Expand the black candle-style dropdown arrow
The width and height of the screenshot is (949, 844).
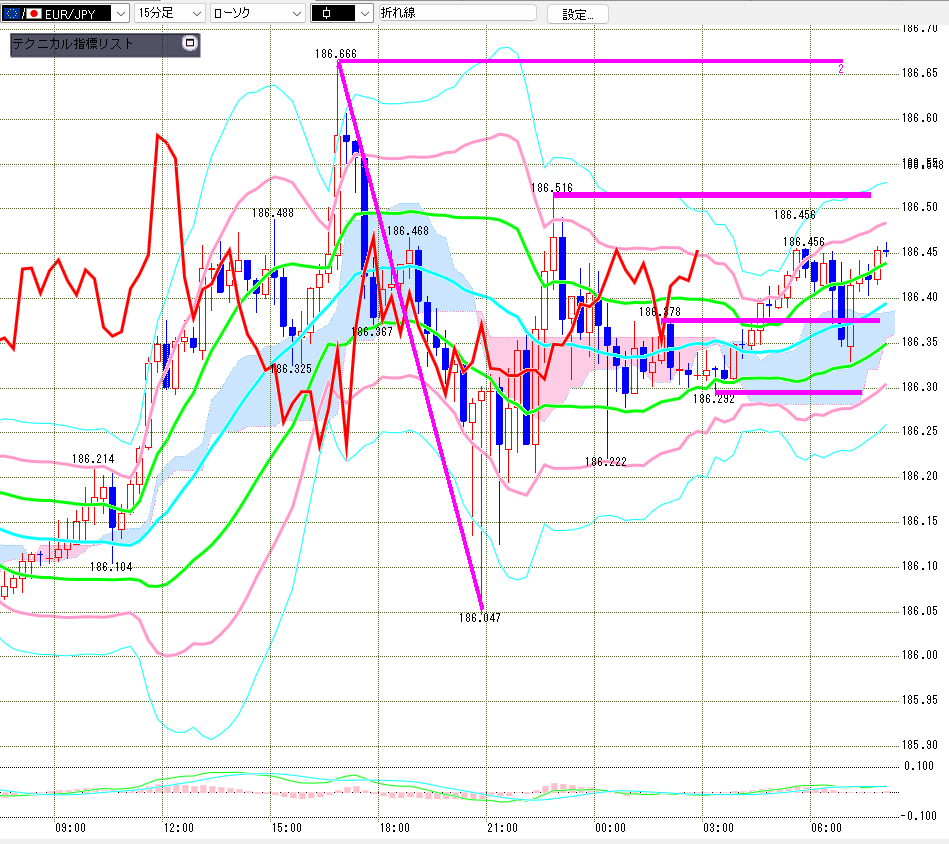click(365, 13)
